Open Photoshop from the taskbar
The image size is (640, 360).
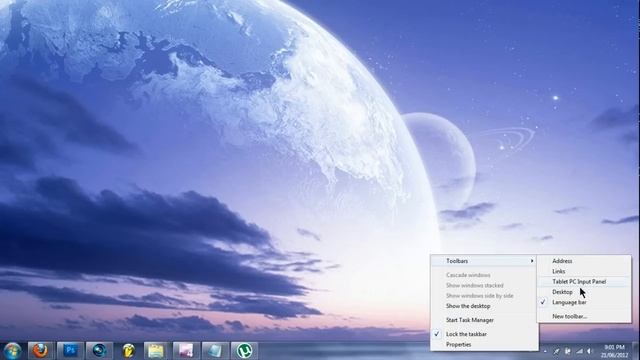pos(70,351)
